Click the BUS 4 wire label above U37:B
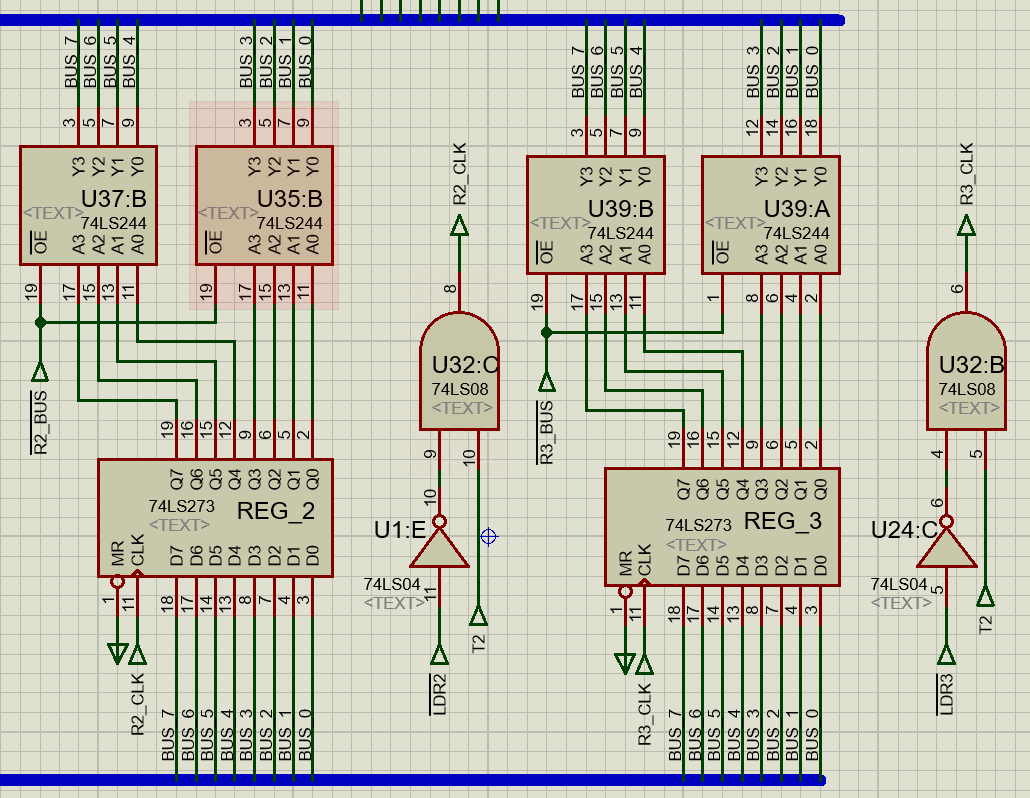Image resolution: width=1030 pixels, height=798 pixels. (129, 62)
